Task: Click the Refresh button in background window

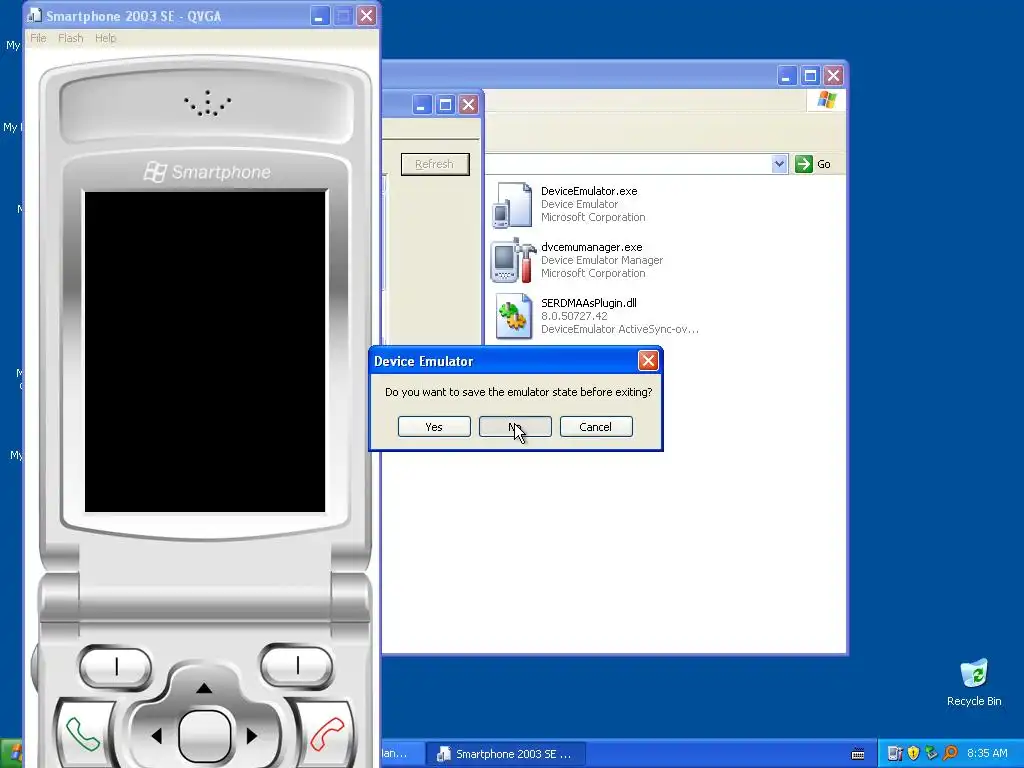Action: 434,164
